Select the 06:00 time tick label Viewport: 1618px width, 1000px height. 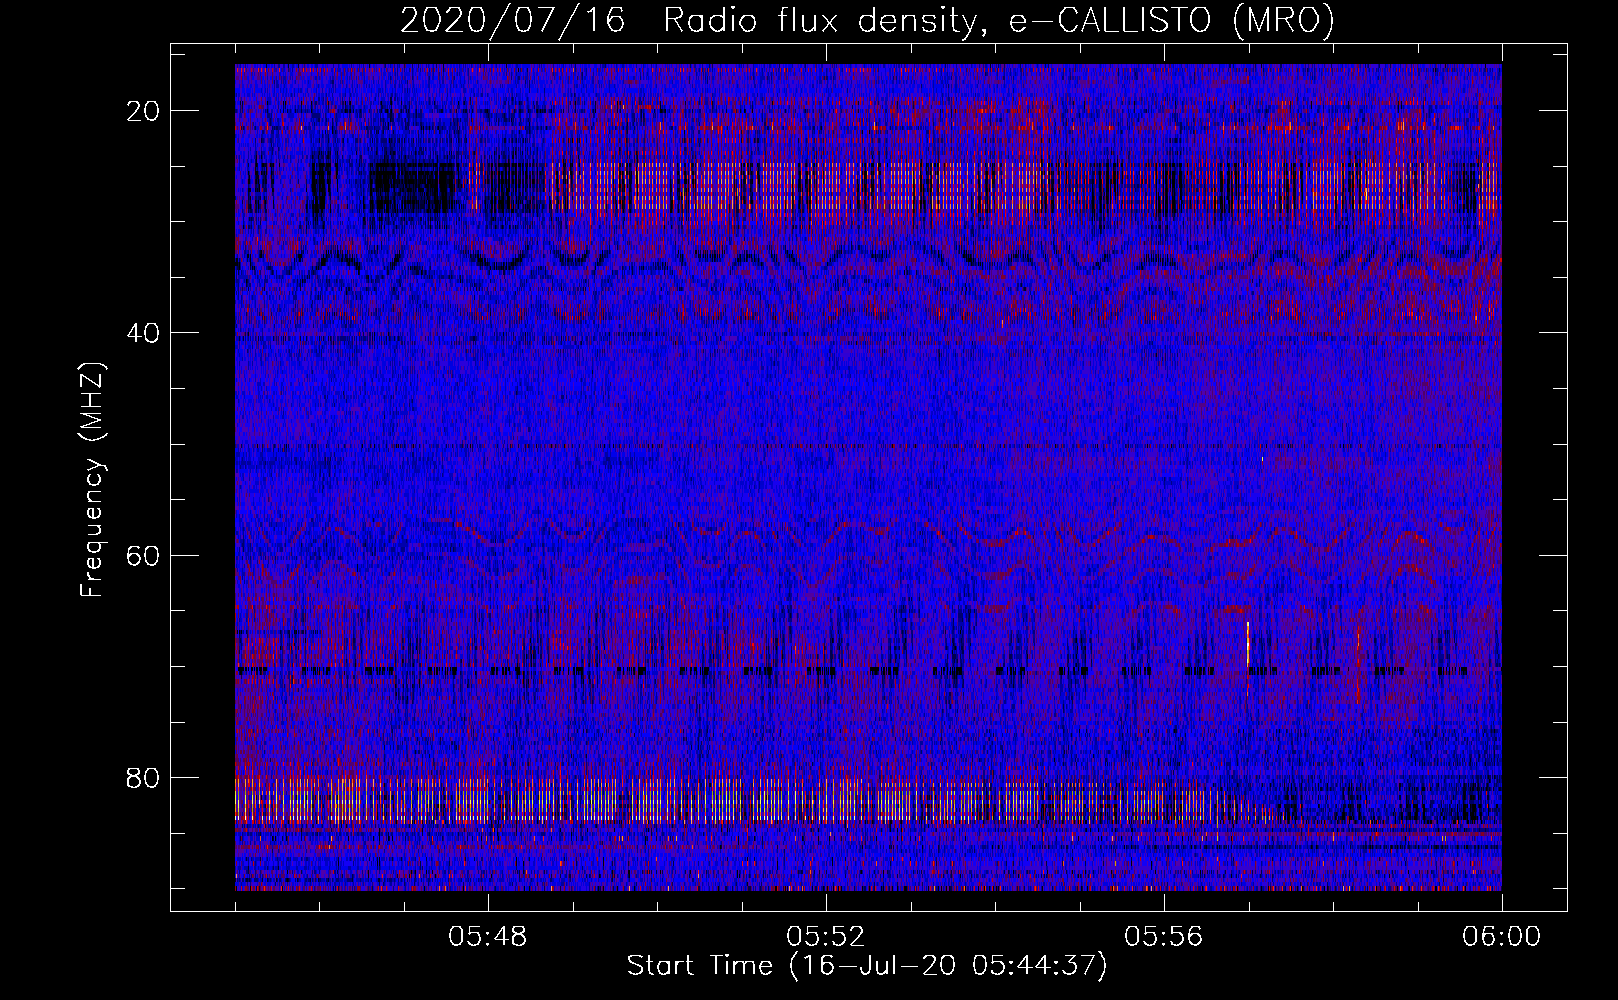click(1501, 937)
